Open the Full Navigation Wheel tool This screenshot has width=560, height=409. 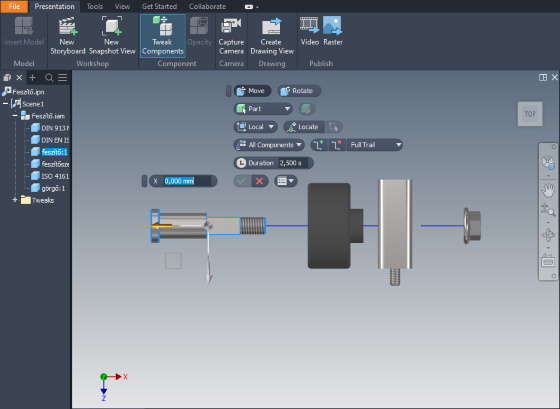pos(548,163)
